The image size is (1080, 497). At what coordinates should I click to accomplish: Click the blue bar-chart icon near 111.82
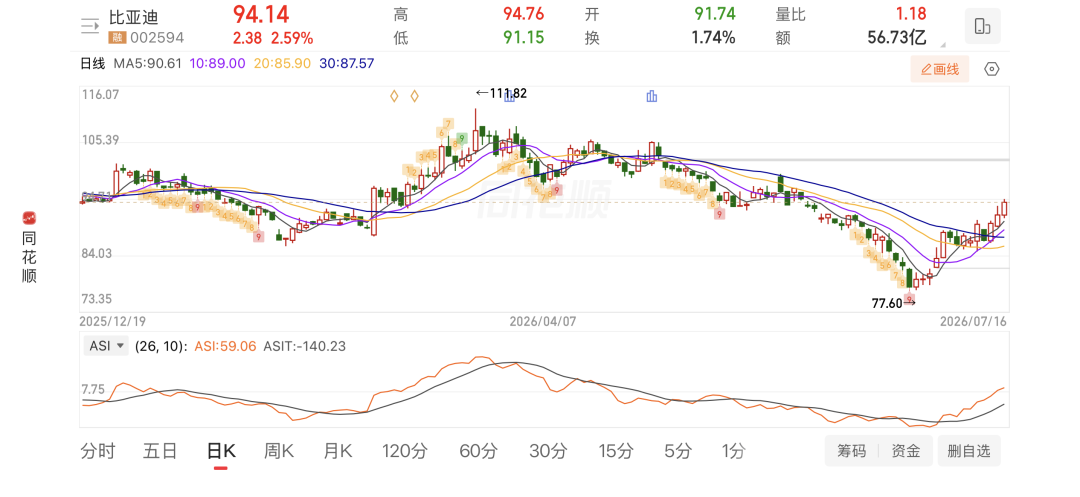coord(510,96)
